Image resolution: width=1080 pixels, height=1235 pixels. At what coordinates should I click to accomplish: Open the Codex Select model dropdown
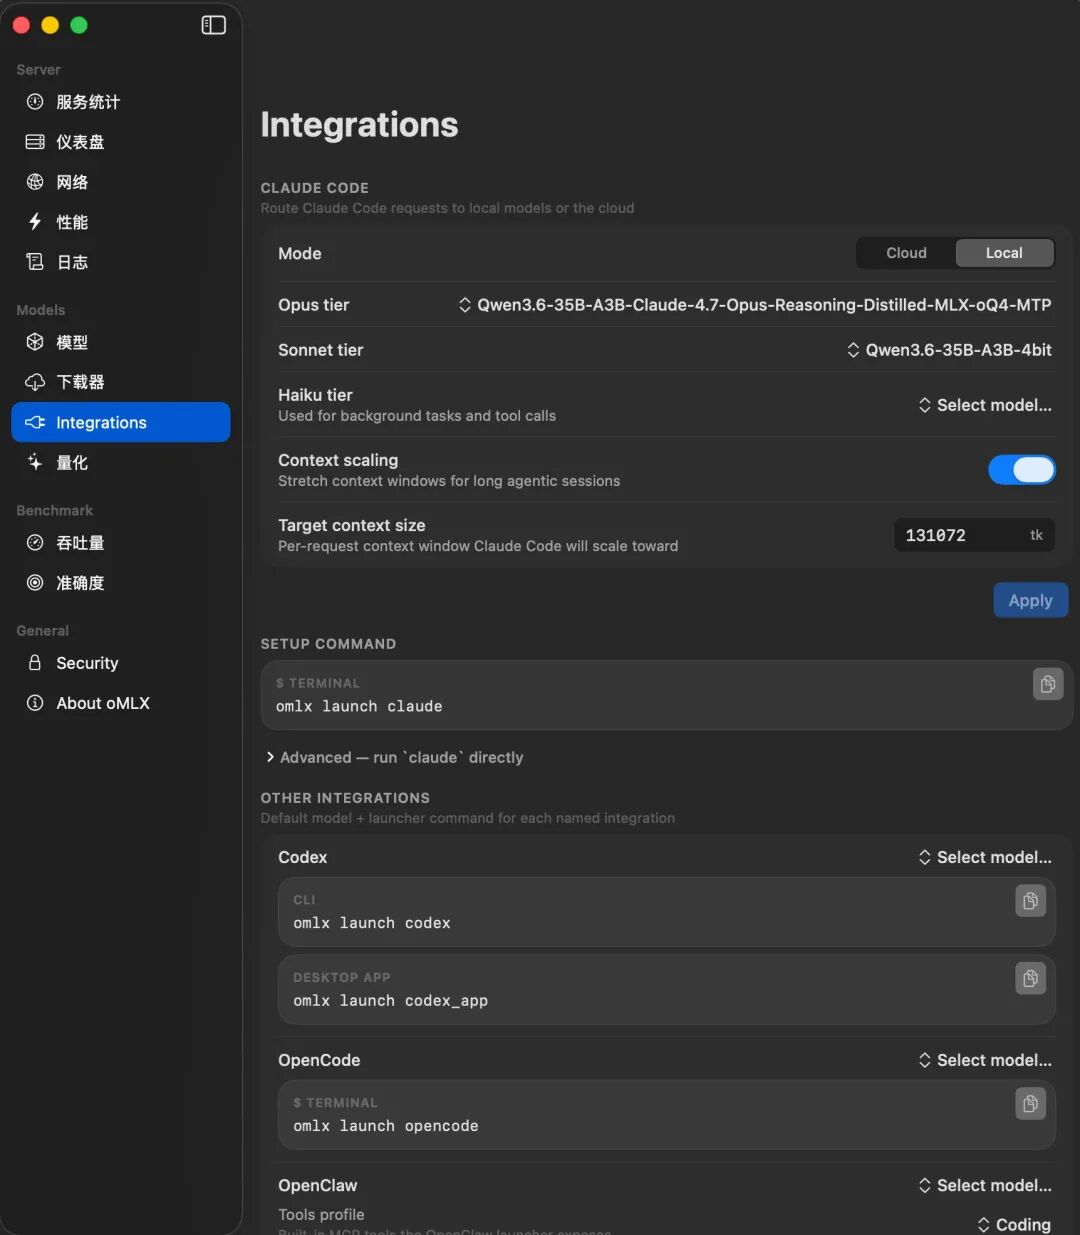tap(985, 857)
